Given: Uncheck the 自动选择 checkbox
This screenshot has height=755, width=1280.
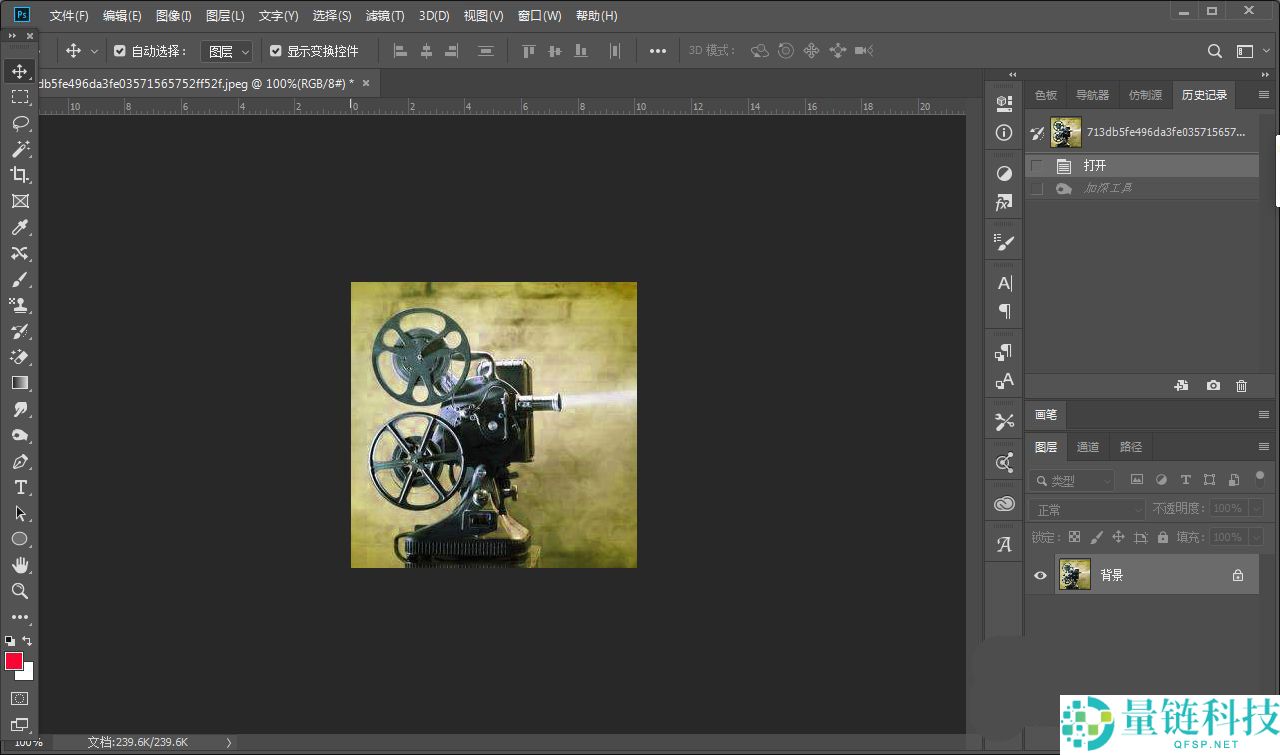Looking at the screenshot, I should (x=120, y=51).
